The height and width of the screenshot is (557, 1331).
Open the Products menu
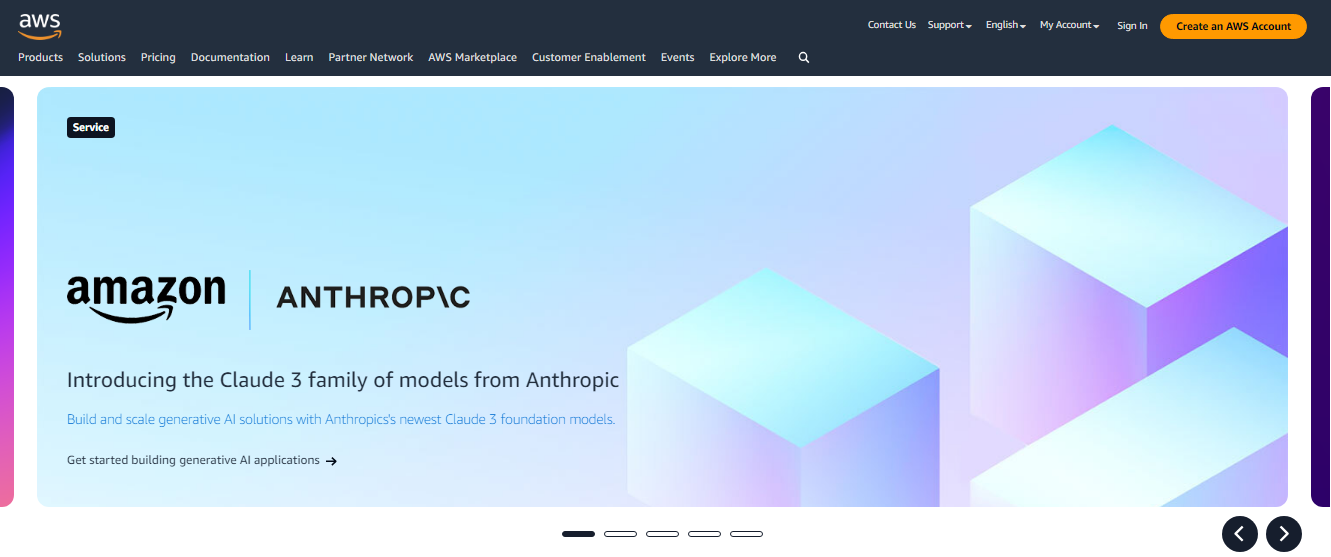tap(40, 58)
